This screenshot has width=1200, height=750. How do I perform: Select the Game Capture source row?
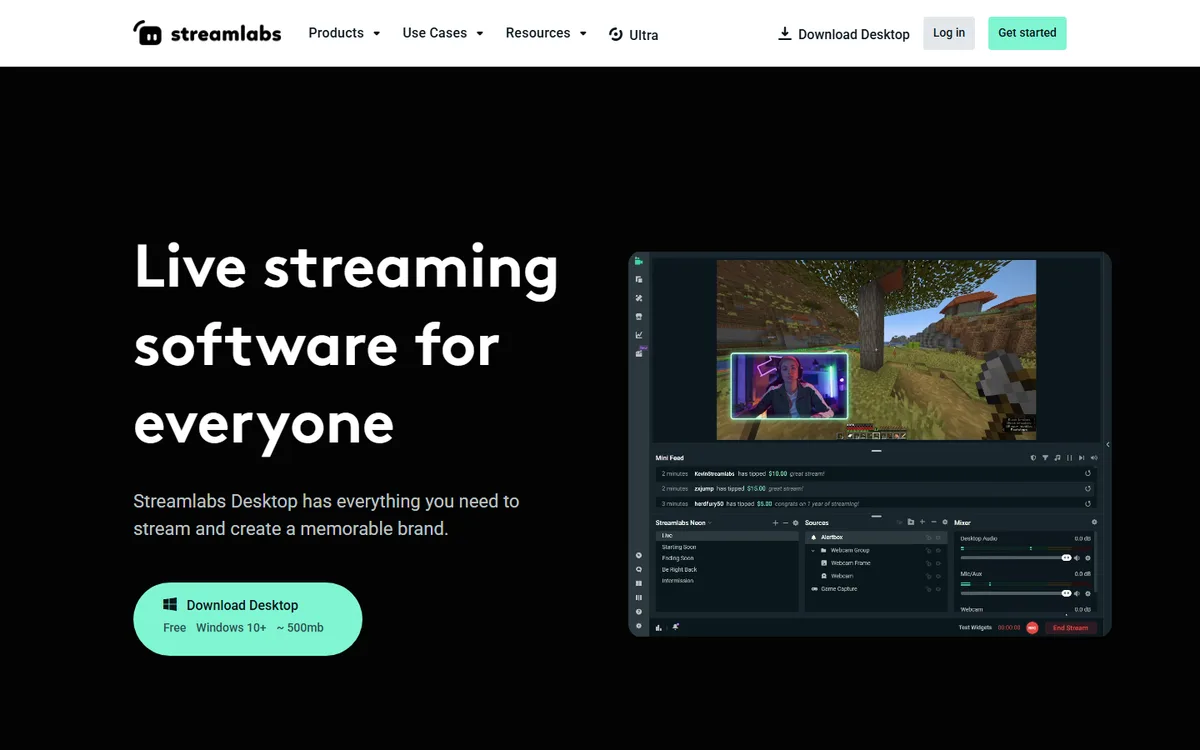pyautogui.click(x=876, y=589)
